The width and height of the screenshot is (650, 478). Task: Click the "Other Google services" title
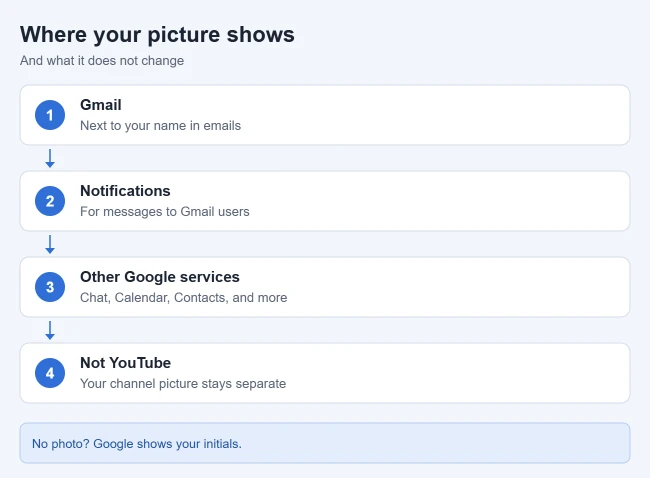[160, 277]
